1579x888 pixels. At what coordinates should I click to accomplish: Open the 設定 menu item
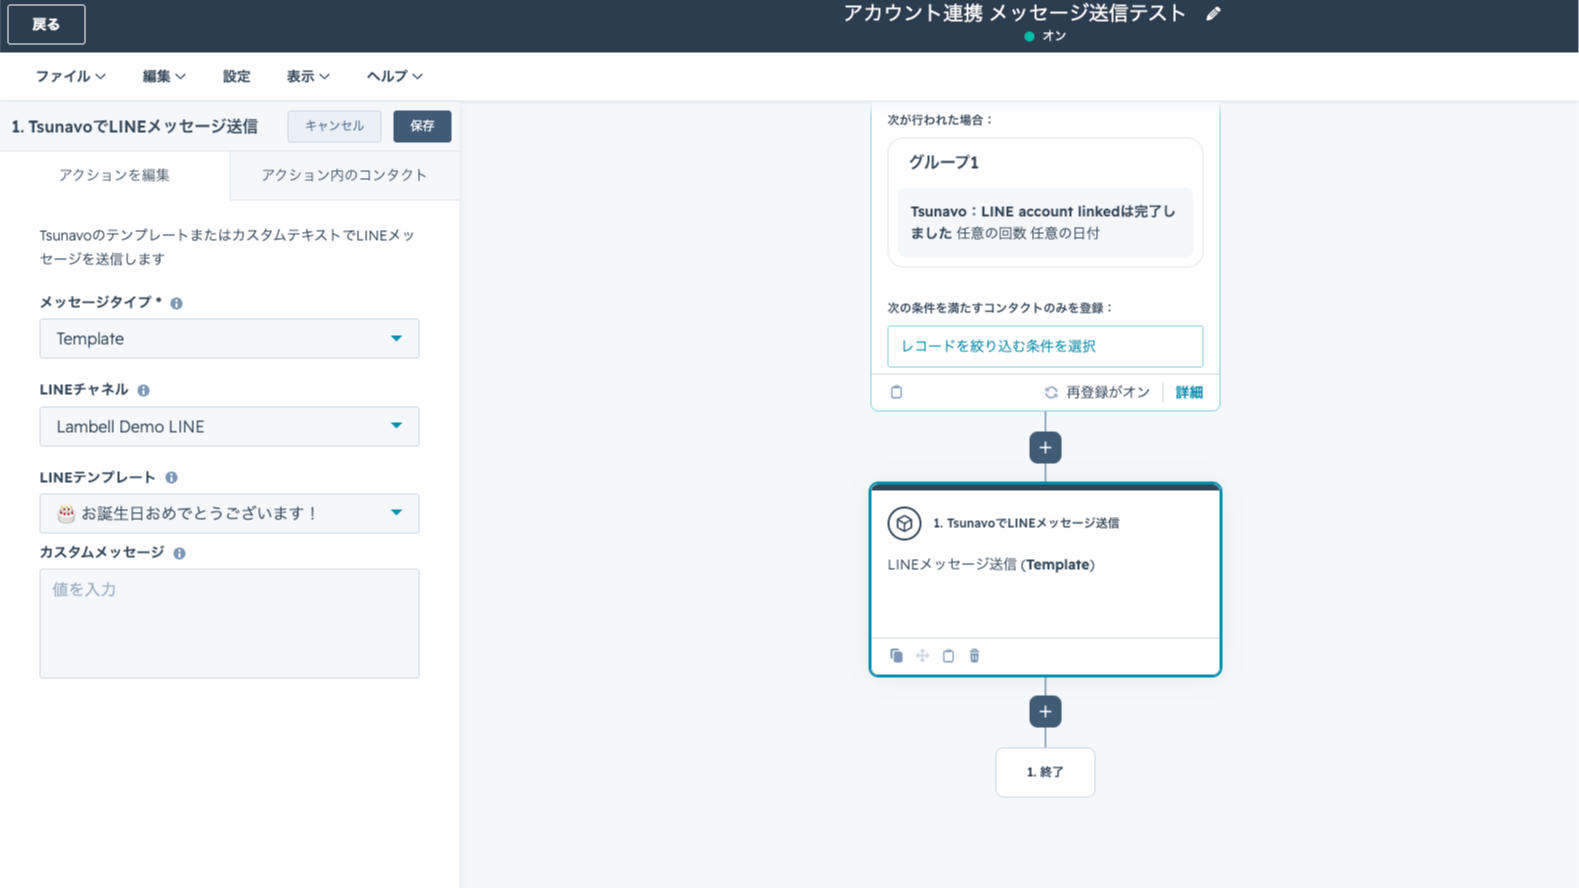tap(236, 76)
